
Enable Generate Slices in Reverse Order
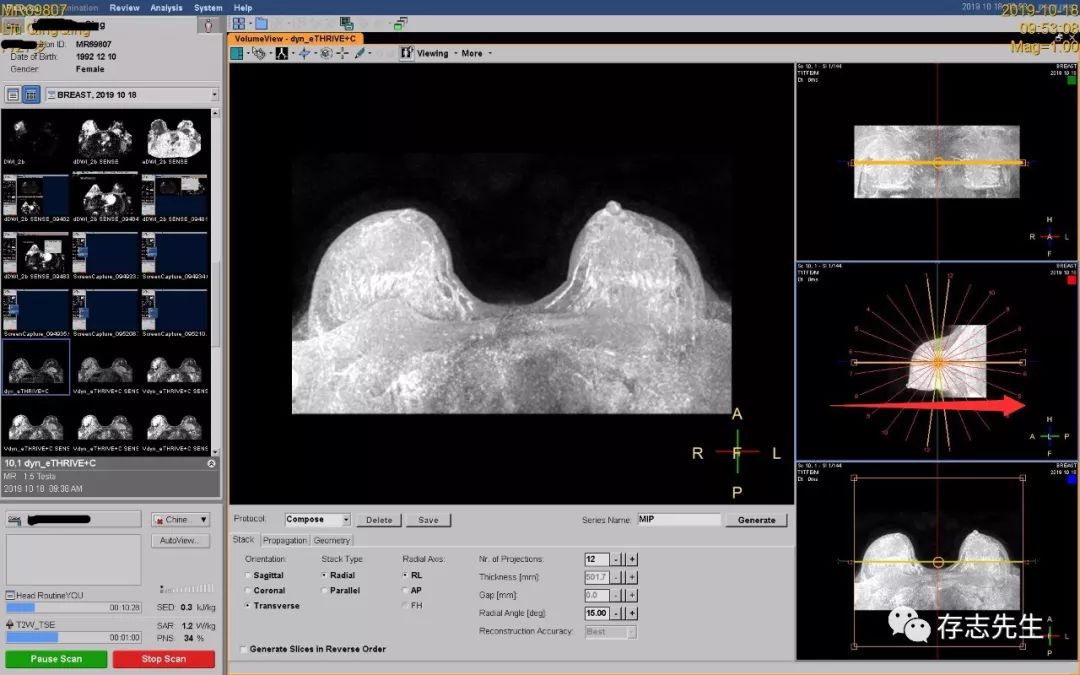click(x=244, y=649)
